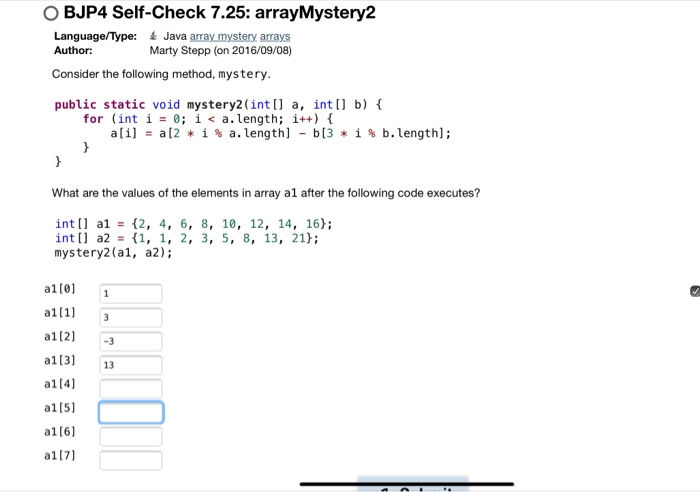Click the focused a1[5] input field
700x492 pixels.
(131, 412)
